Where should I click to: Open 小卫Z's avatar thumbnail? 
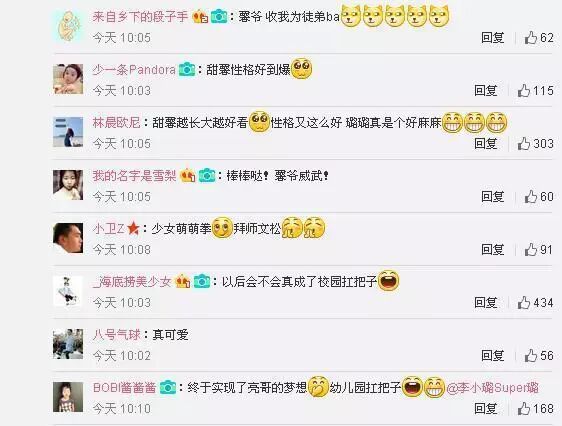tap(68, 238)
